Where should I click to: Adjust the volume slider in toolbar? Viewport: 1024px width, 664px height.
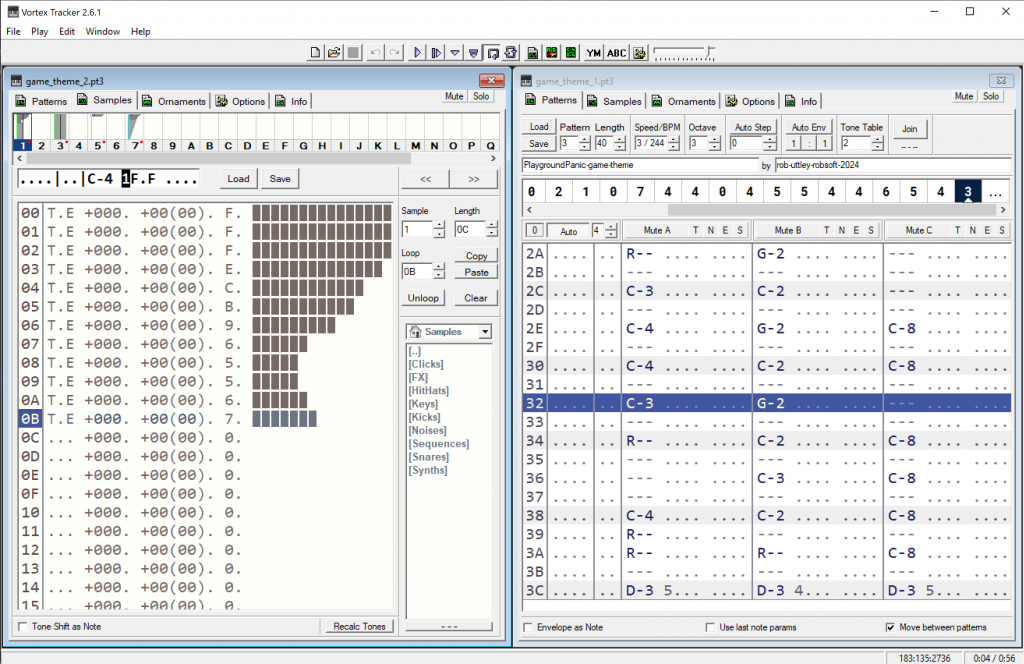click(x=709, y=49)
